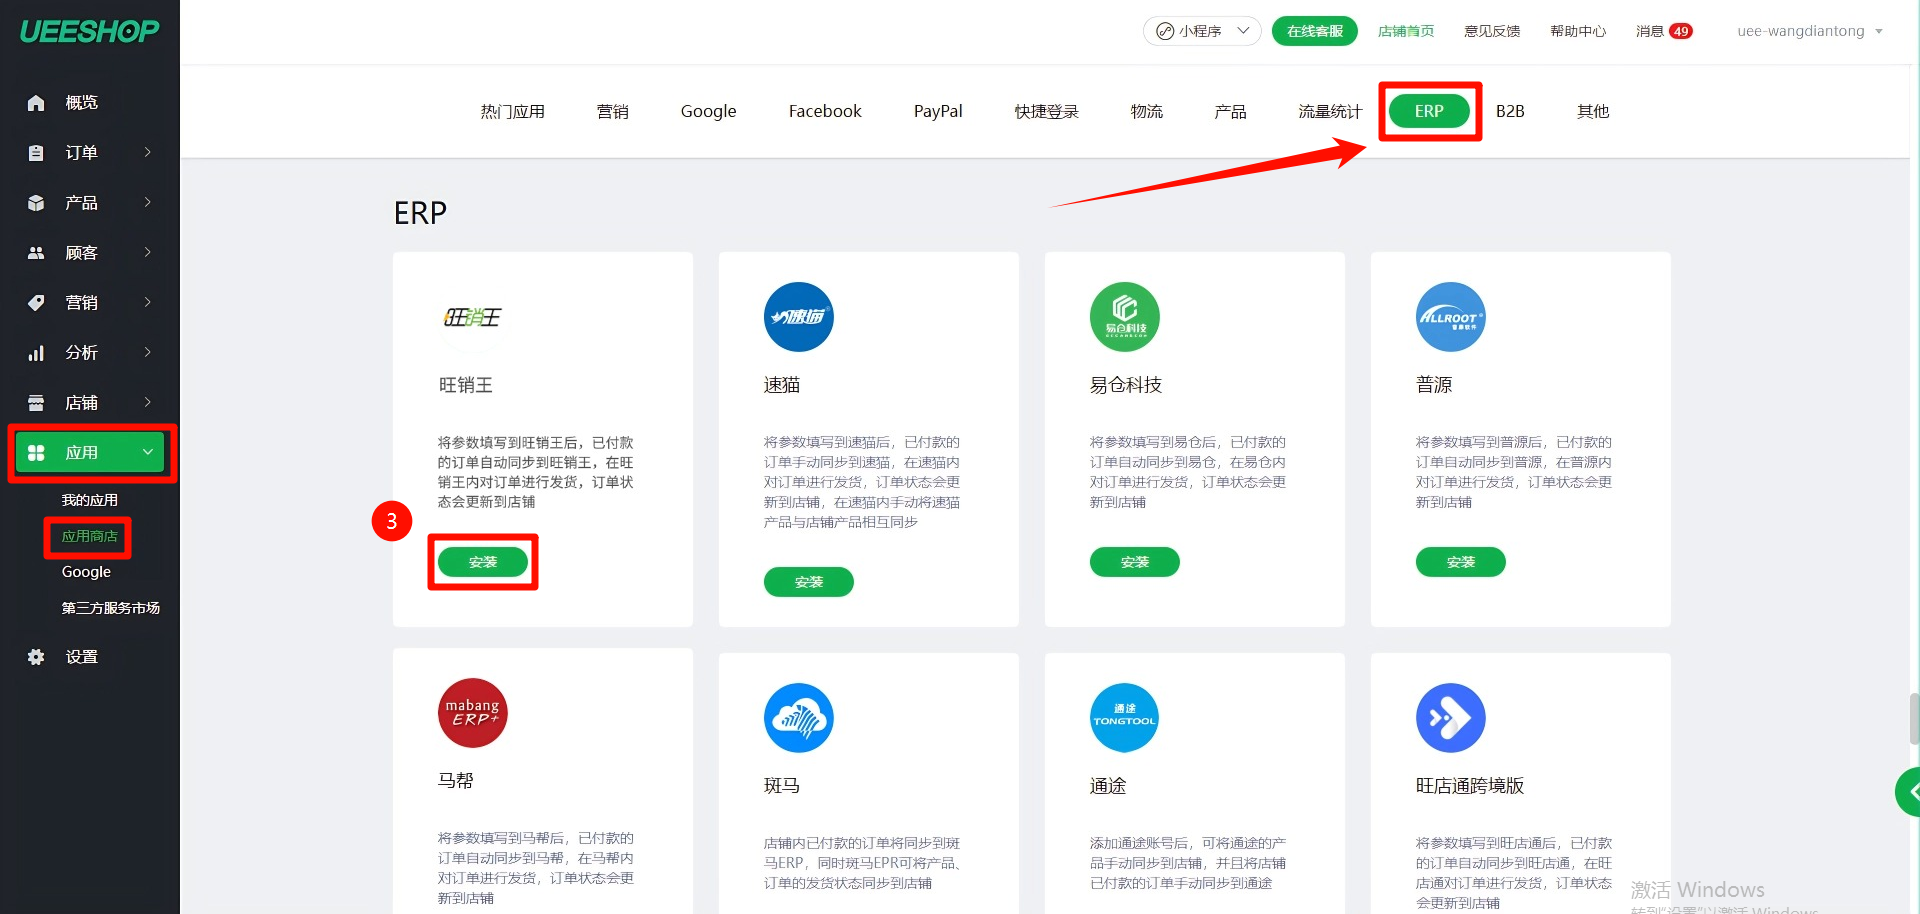Screen dimensions: 1920x914
Task: Open uee-wangdiantong account dropdown
Action: tap(1810, 31)
